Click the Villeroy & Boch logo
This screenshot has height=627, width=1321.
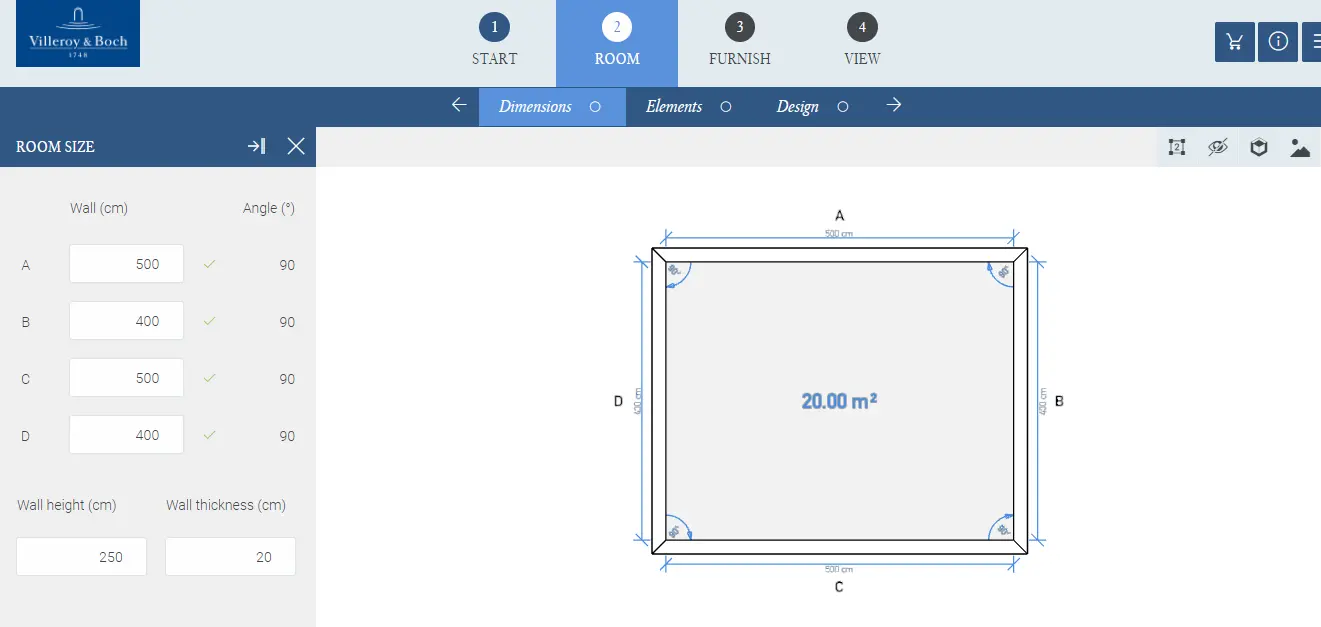(78, 34)
